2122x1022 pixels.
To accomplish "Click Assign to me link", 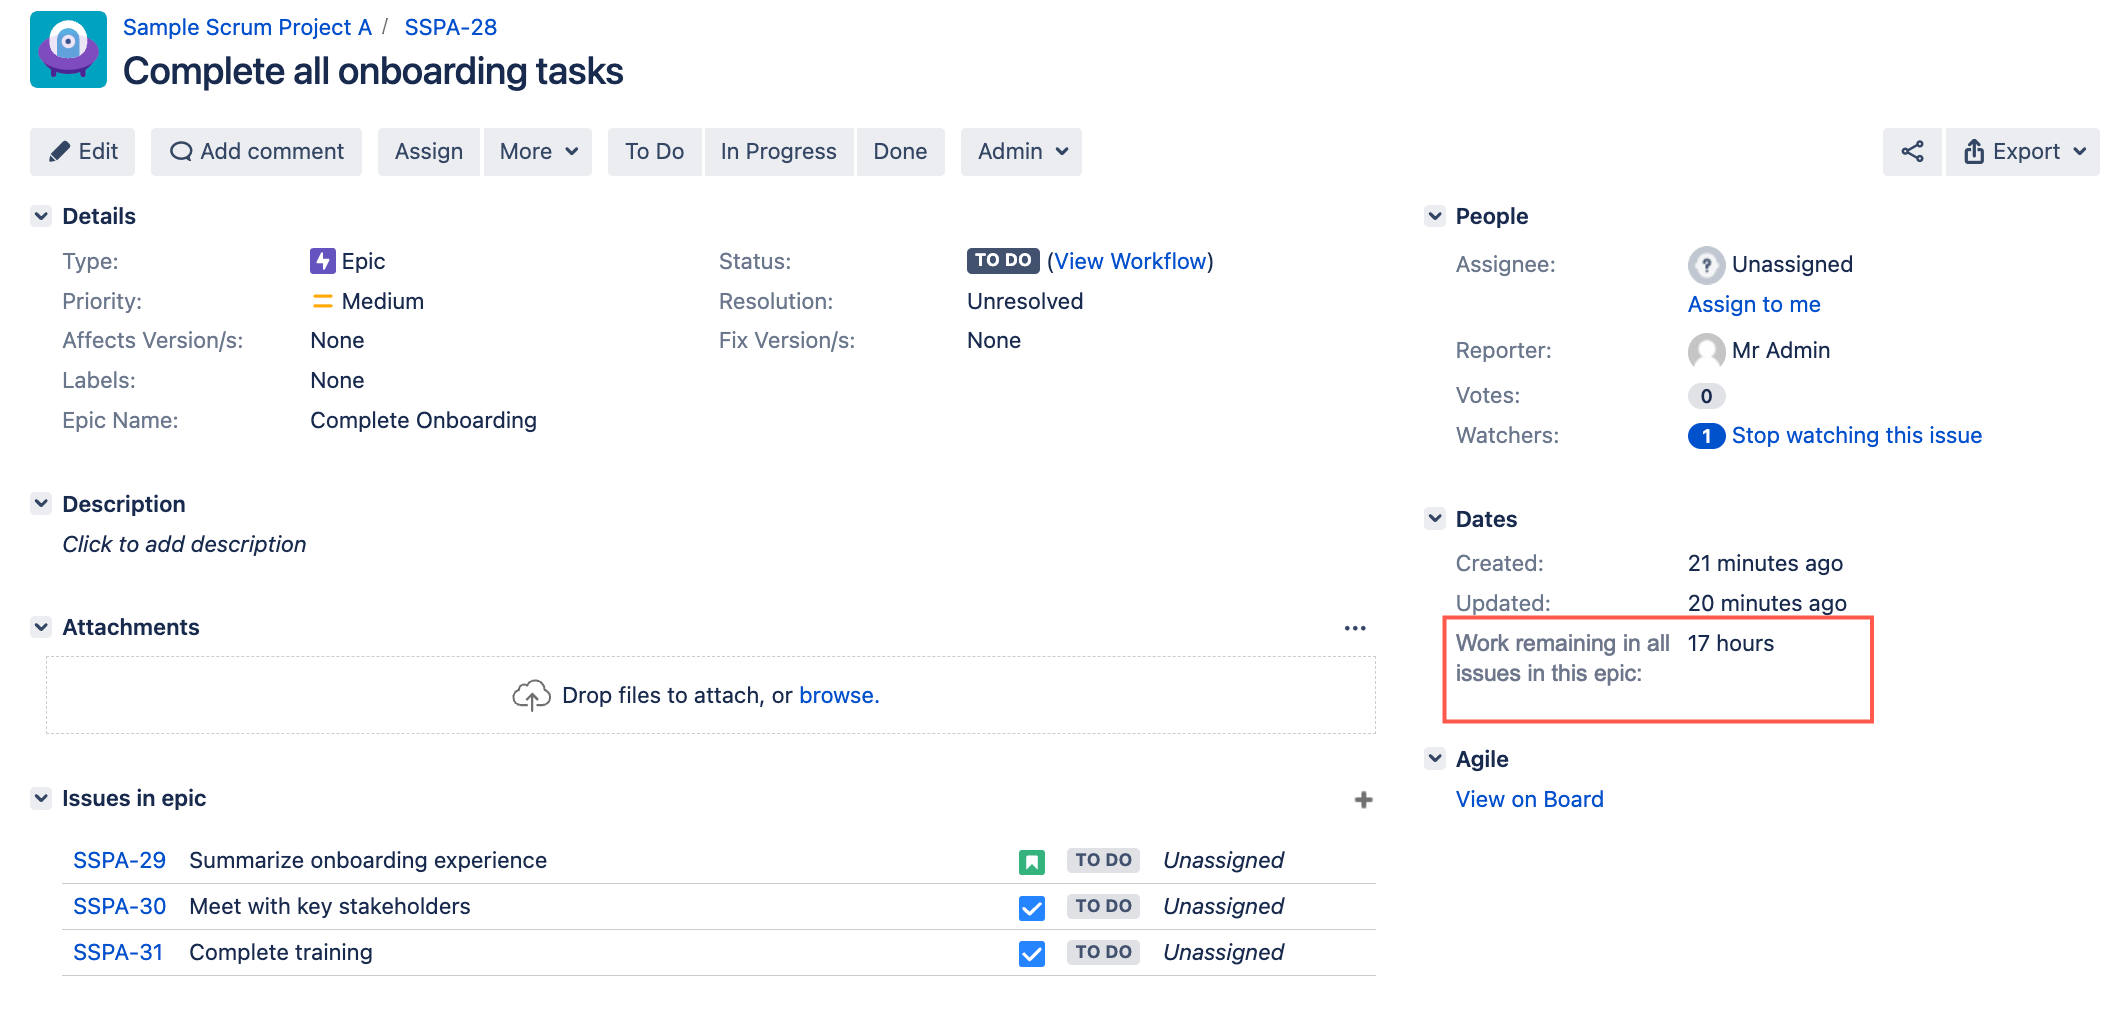I will (x=1754, y=305).
